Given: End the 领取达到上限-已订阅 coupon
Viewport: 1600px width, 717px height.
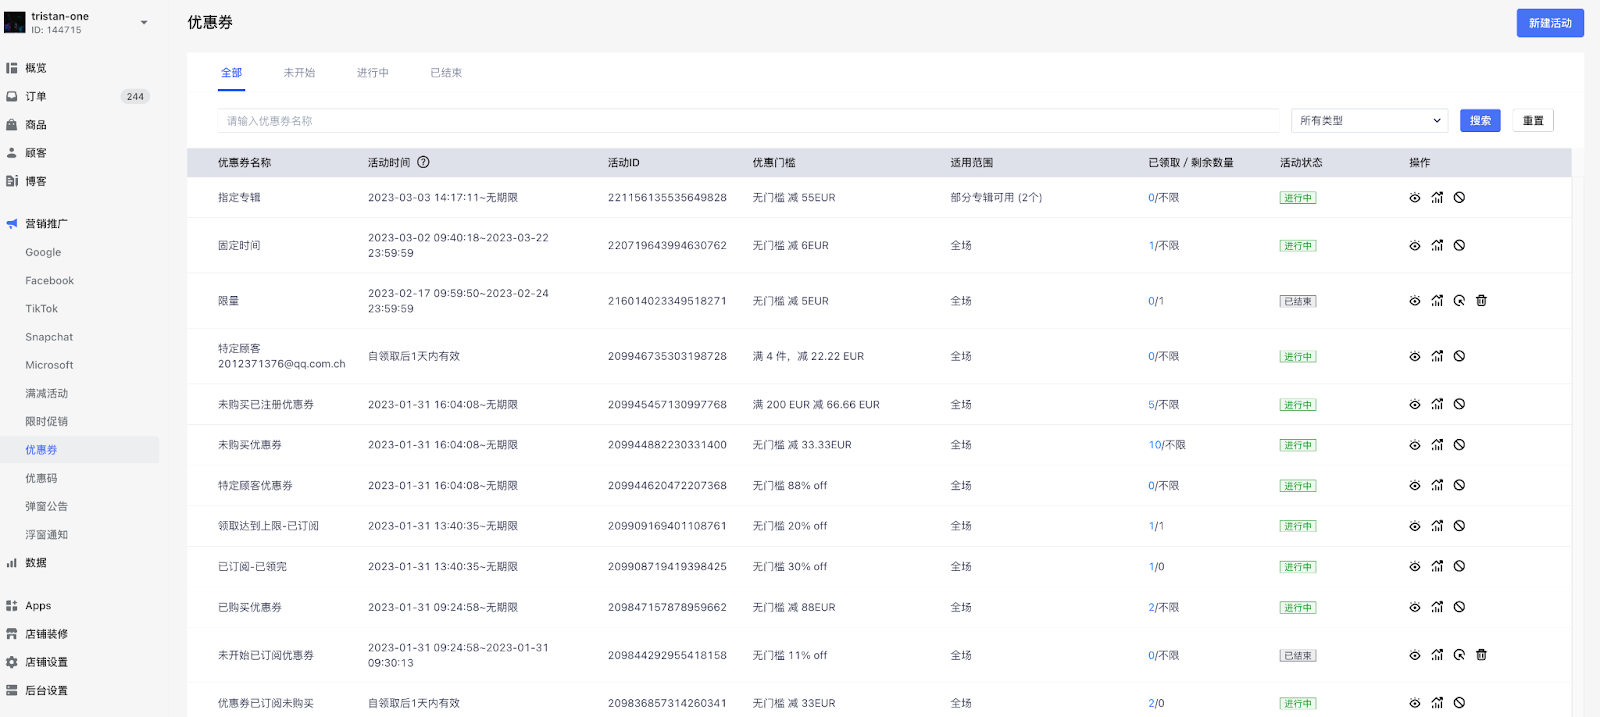Looking at the screenshot, I should pos(1459,526).
